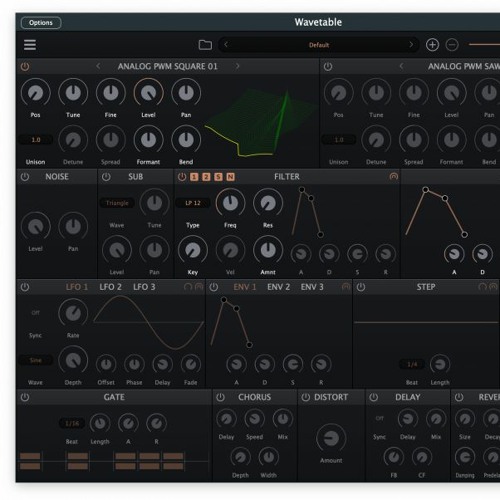
Task: Click the LFO sine waveform display
Action: pyautogui.click(x=149, y=322)
